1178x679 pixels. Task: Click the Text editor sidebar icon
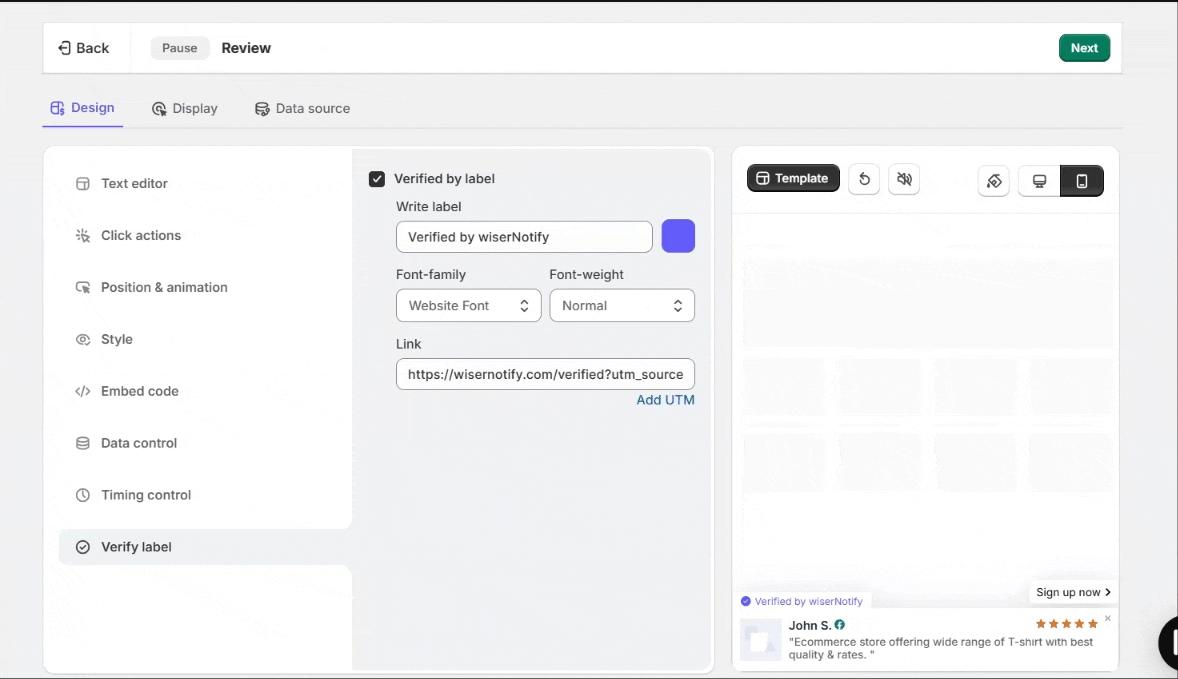pos(83,183)
